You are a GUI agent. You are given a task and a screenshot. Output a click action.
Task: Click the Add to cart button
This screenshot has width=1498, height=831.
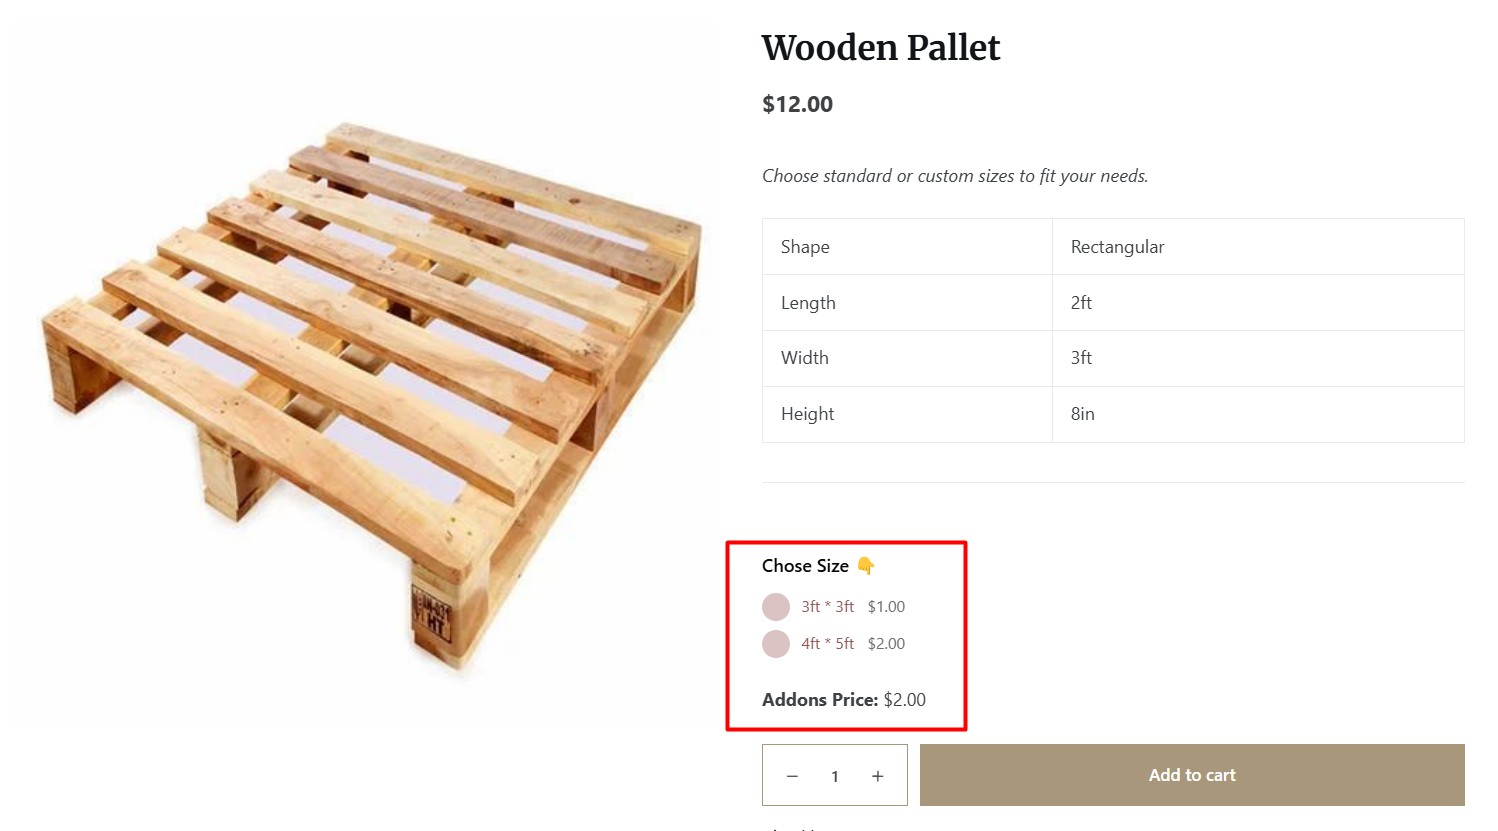coord(1191,775)
